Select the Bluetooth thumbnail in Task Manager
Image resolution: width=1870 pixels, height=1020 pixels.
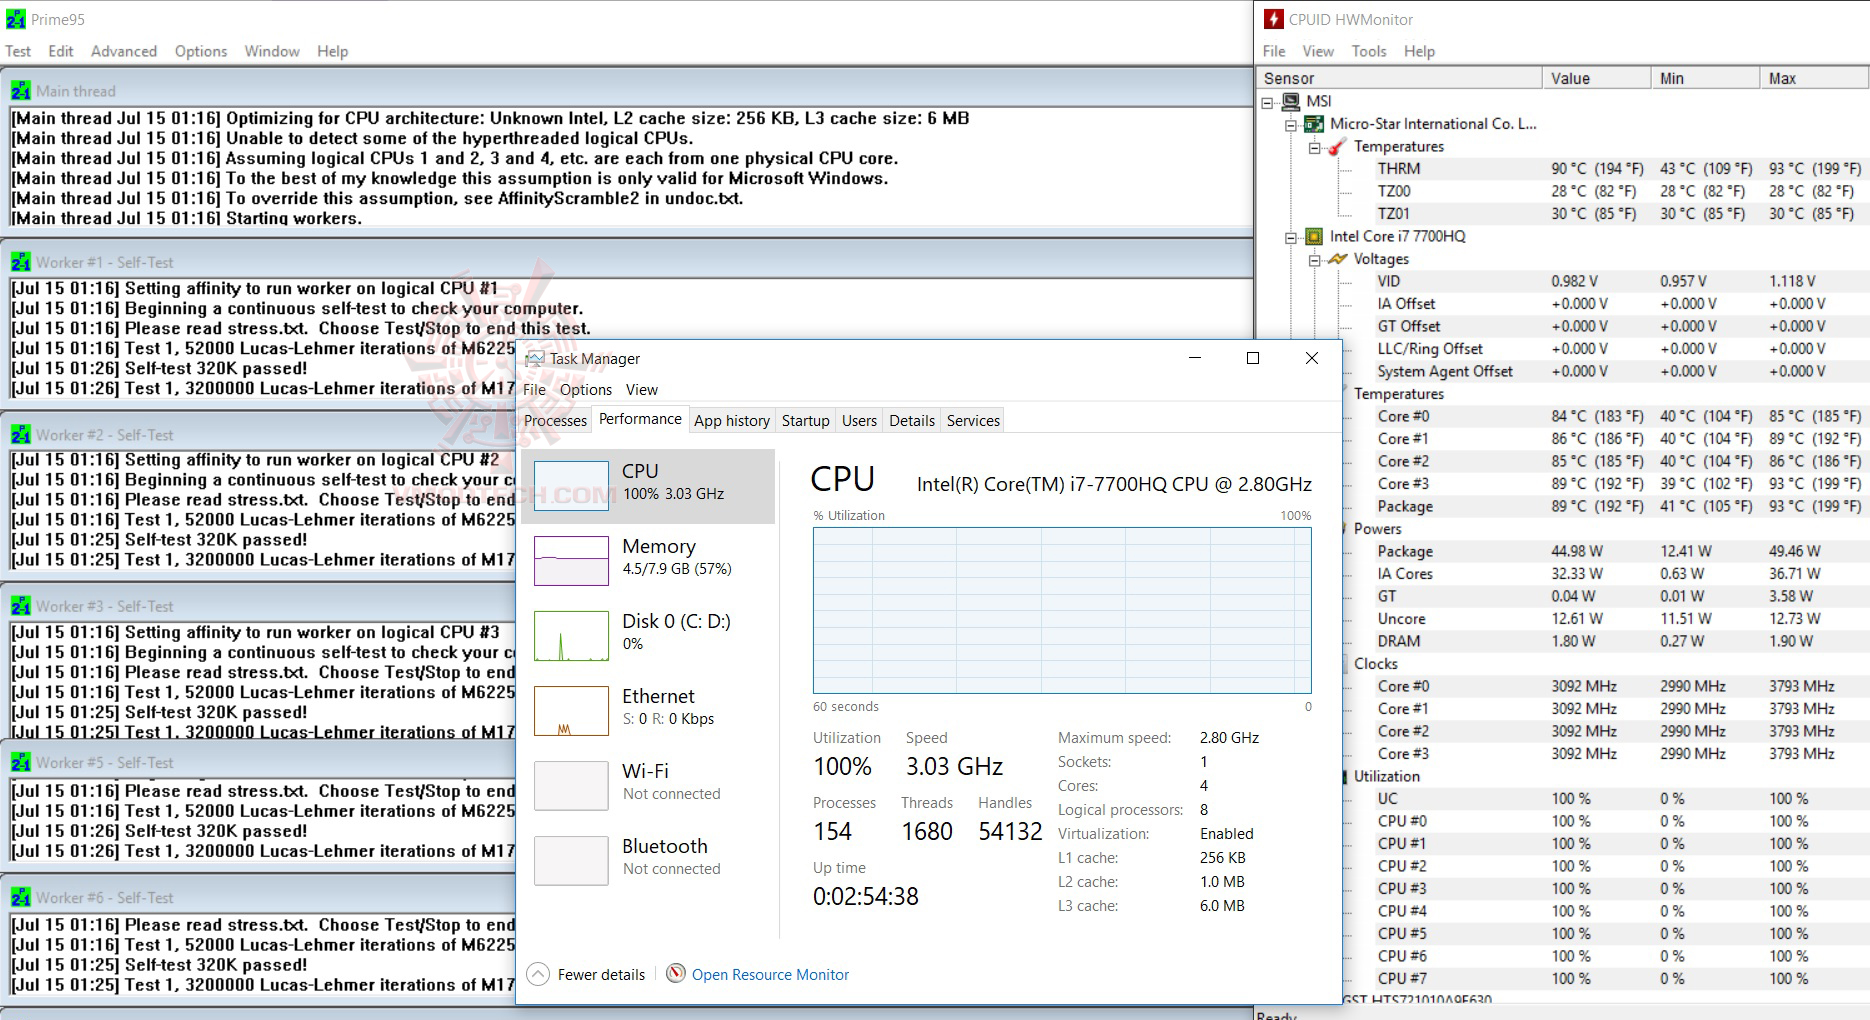(x=571, y=861)
